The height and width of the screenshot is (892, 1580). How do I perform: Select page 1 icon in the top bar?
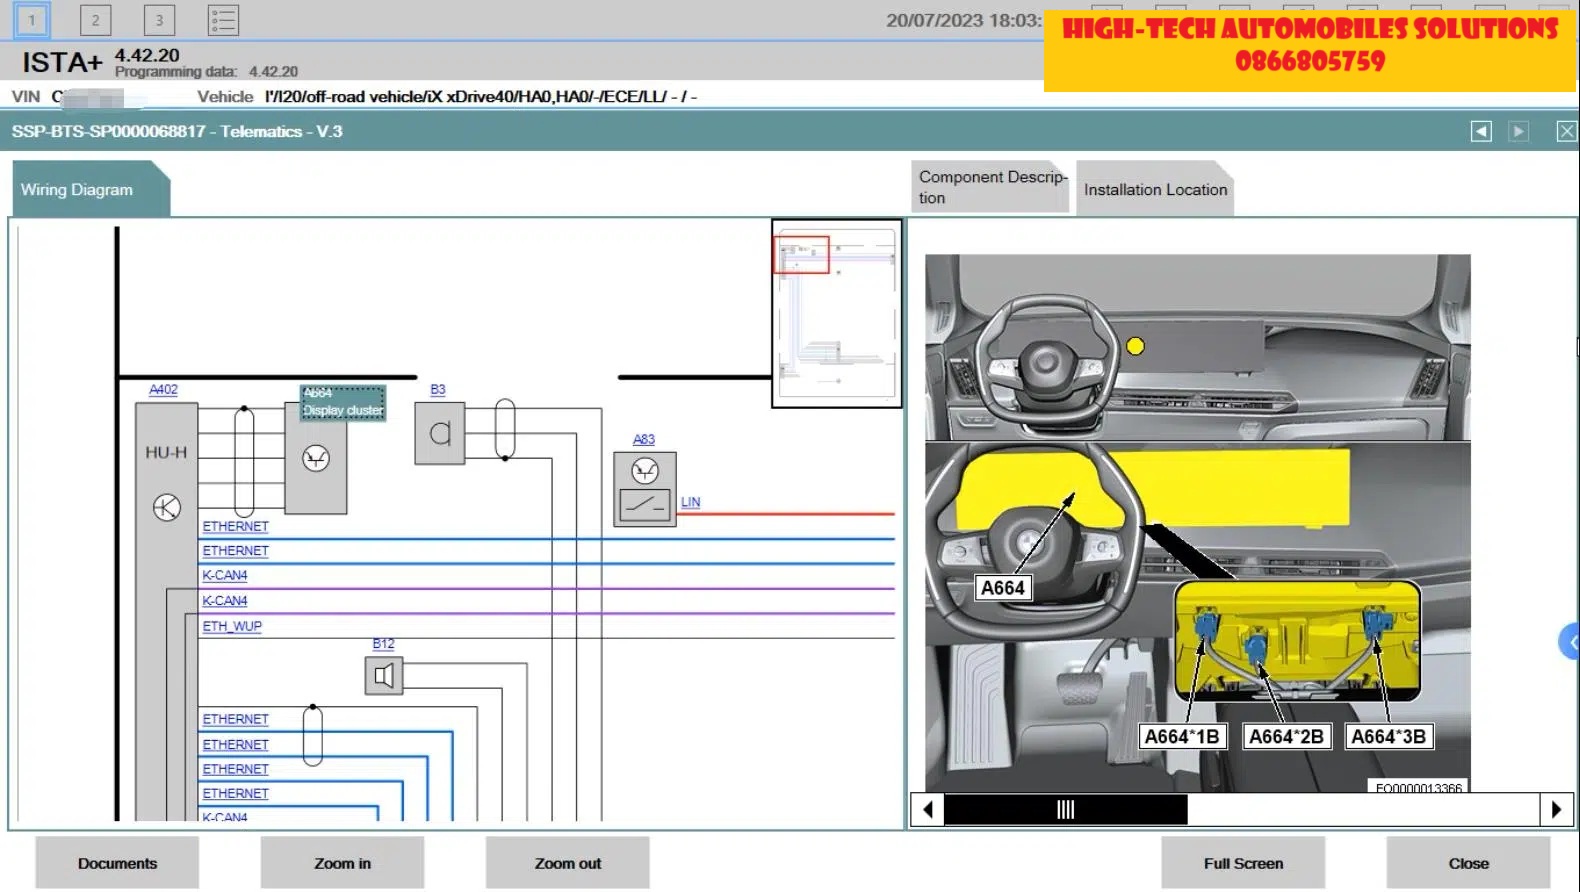coord(32,20)
